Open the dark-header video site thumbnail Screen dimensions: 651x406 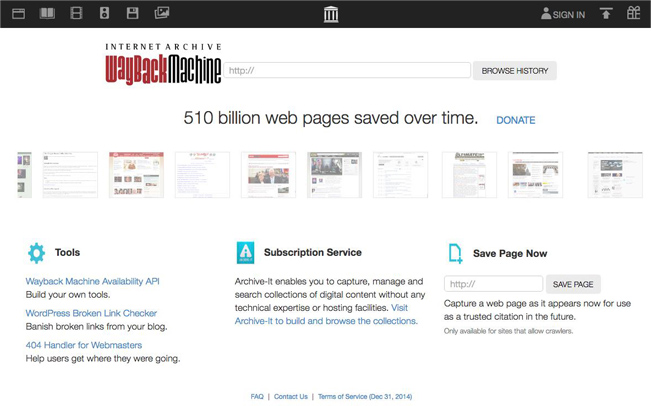[334, 175]
